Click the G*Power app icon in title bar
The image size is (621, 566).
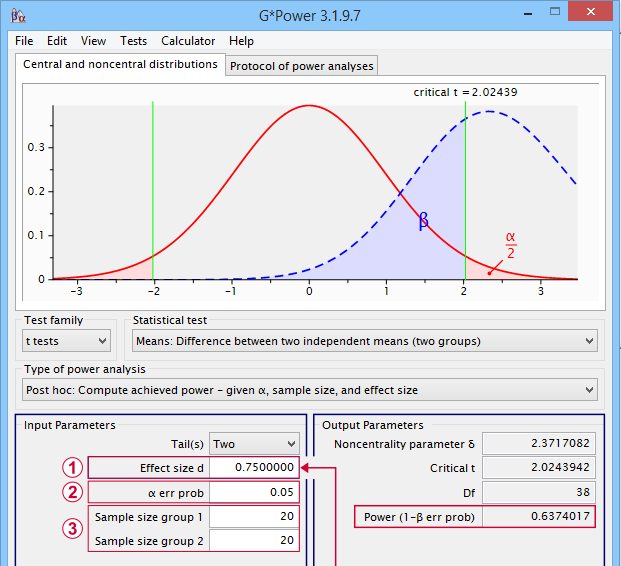click(x=18, y=16)
